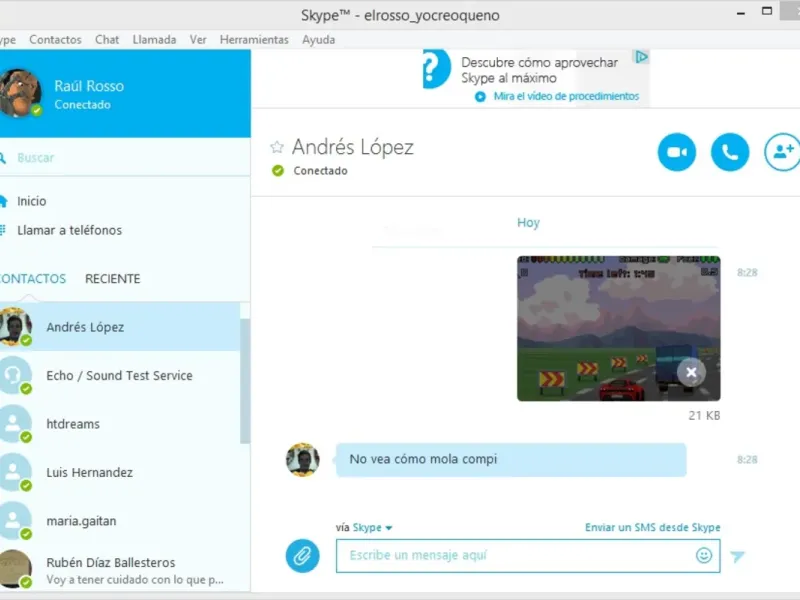Add people to the conversation

tap(783, 152)
